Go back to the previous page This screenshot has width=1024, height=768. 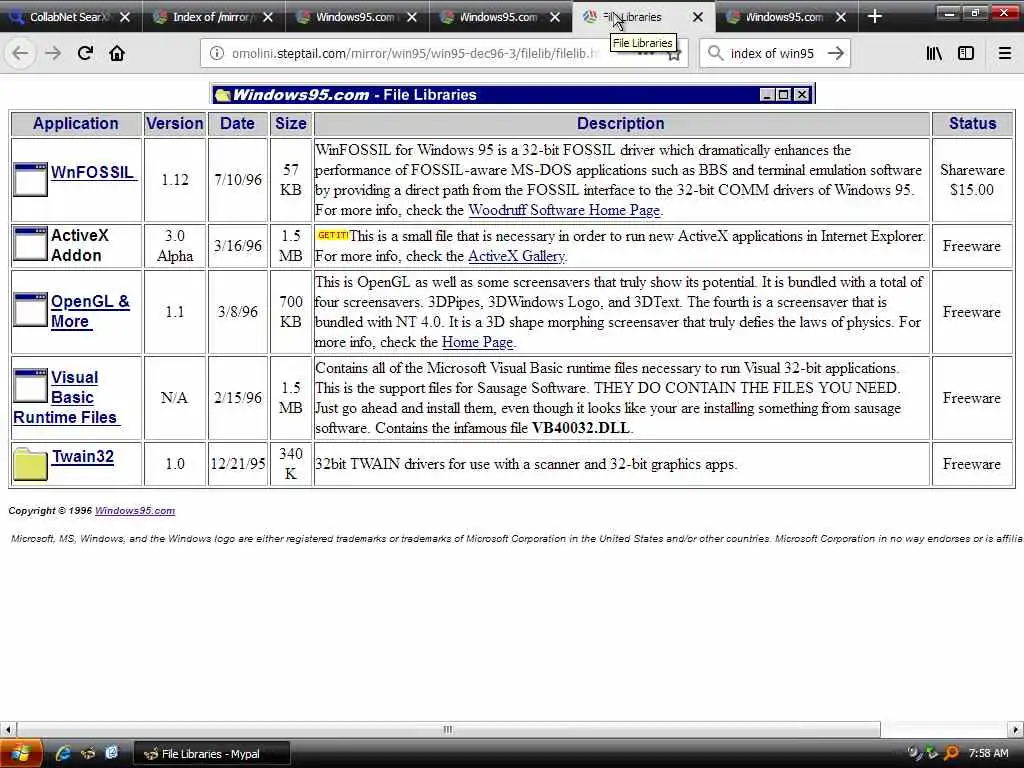tap(20, 54)
